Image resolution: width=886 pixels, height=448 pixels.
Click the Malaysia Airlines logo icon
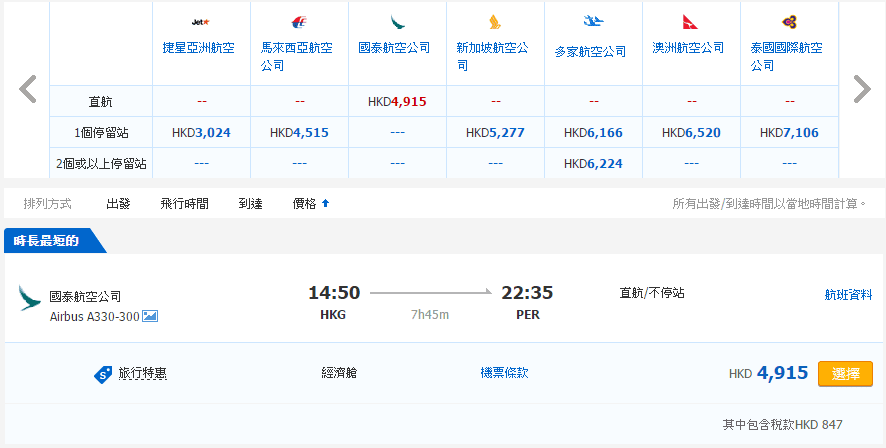click(x=298, y=22)
